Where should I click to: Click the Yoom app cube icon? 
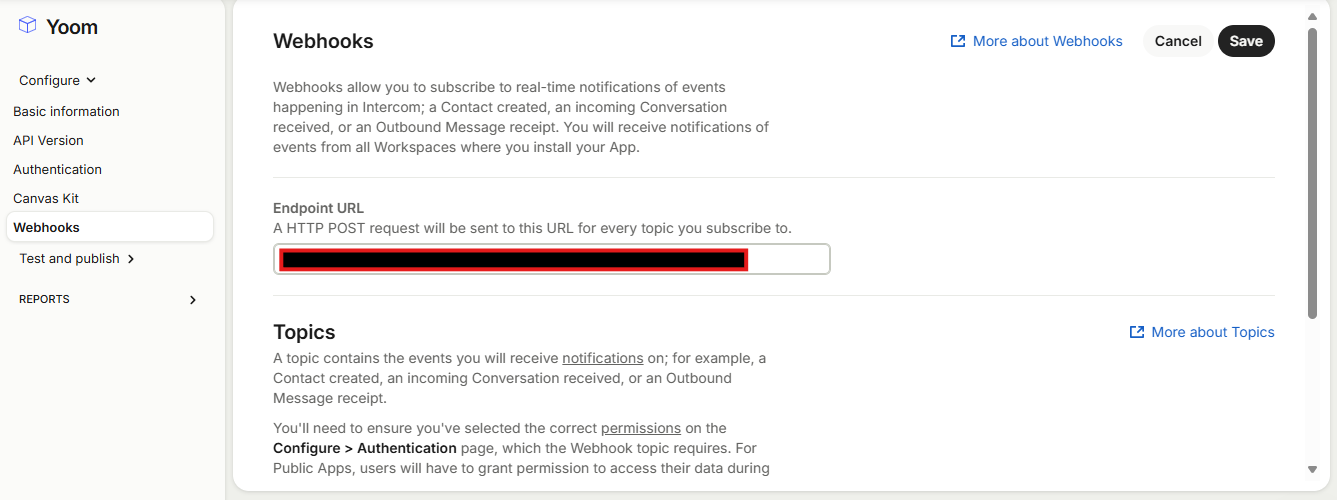28,26
